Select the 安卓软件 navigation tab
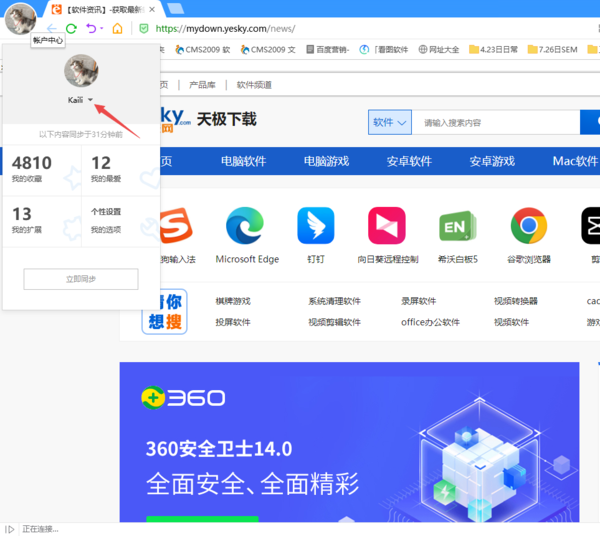600x536 pixels. [409, 161]
